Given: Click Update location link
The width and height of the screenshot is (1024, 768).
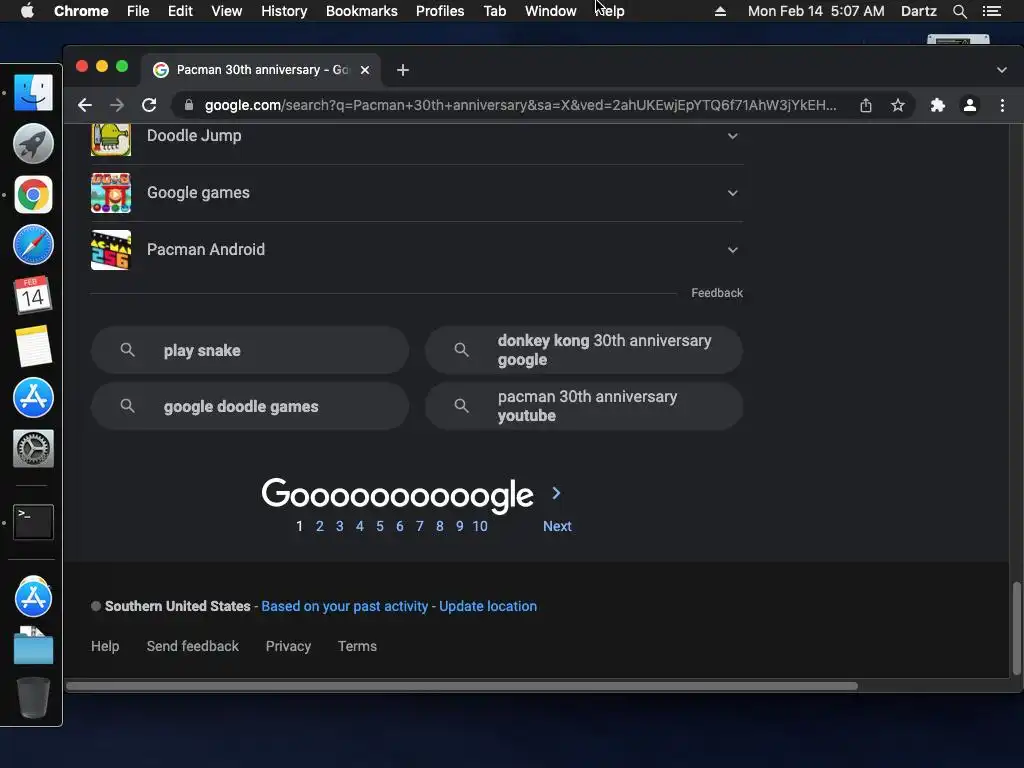Looking at the screenshot, I should (488, 606).
